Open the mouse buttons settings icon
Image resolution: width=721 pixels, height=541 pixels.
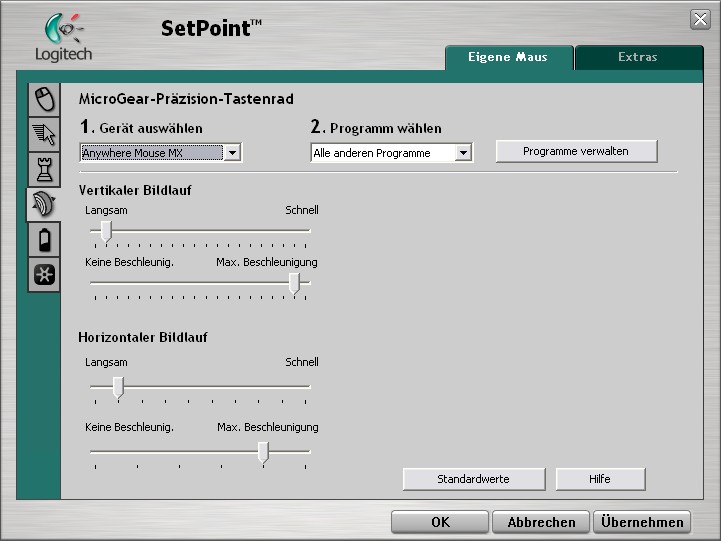tap(44, 99)
